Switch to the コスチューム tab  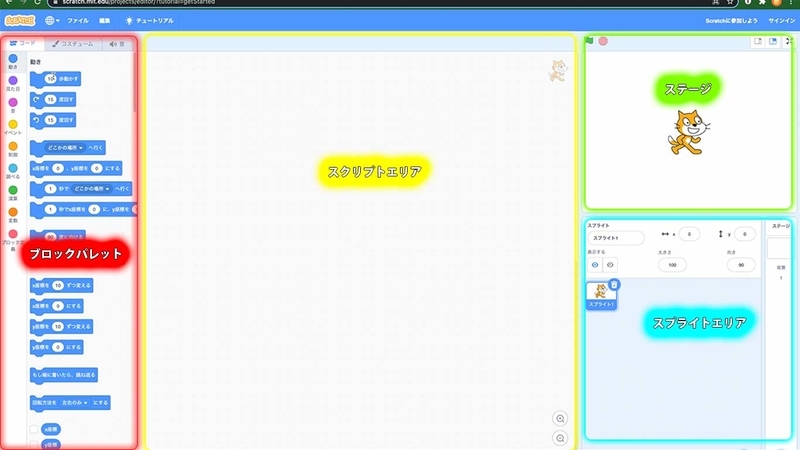(x=73, y=44)
